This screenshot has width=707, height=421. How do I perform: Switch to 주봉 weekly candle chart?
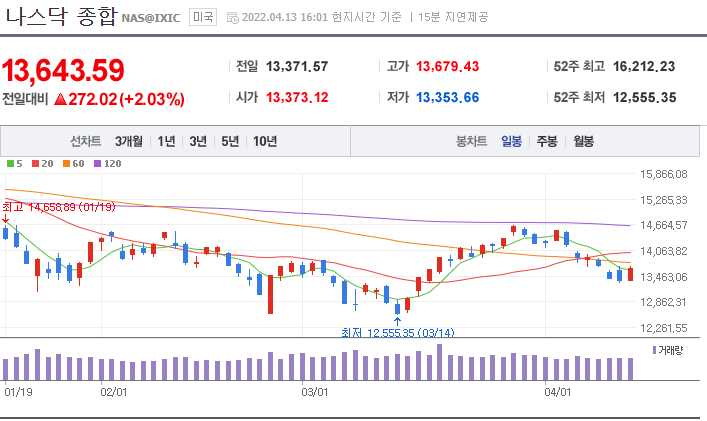(x=547, y=142)
